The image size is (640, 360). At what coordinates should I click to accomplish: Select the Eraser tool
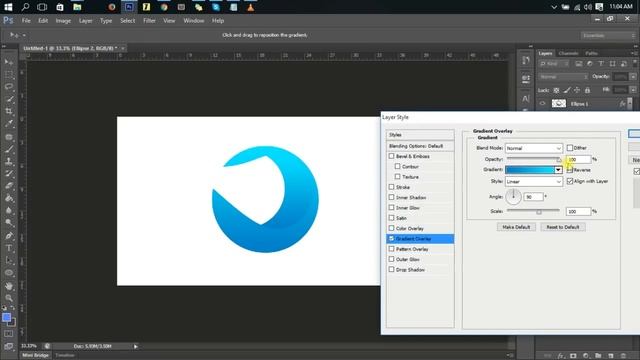click(9, 186)
